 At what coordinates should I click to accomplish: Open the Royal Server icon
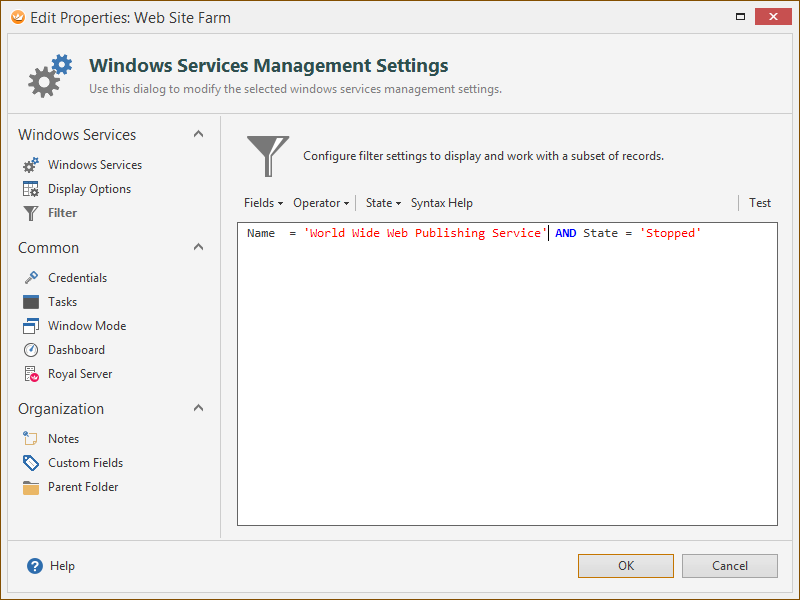(x=31, y=373)
